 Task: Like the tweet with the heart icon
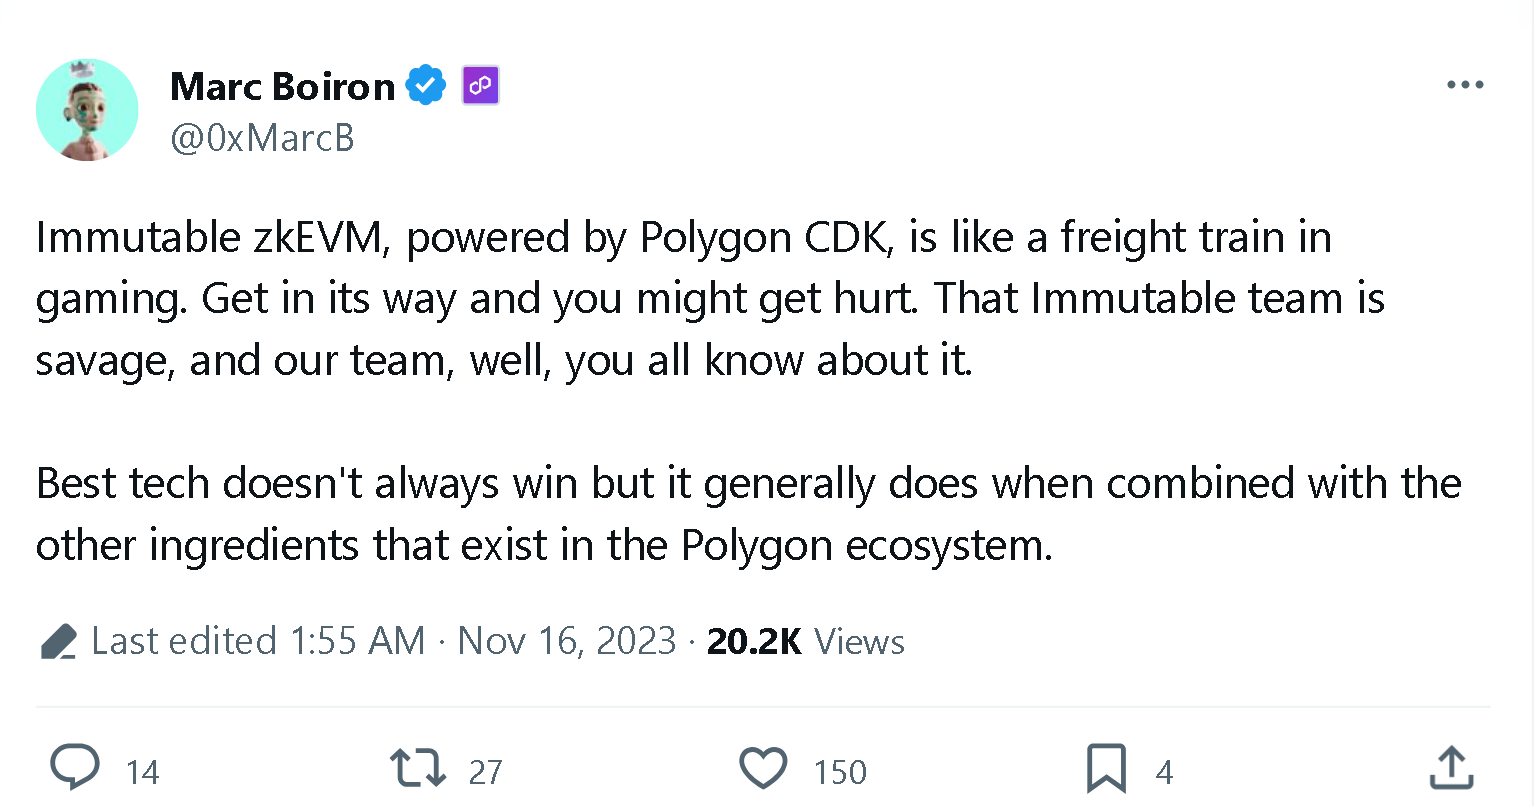click(x=763, y=769)
